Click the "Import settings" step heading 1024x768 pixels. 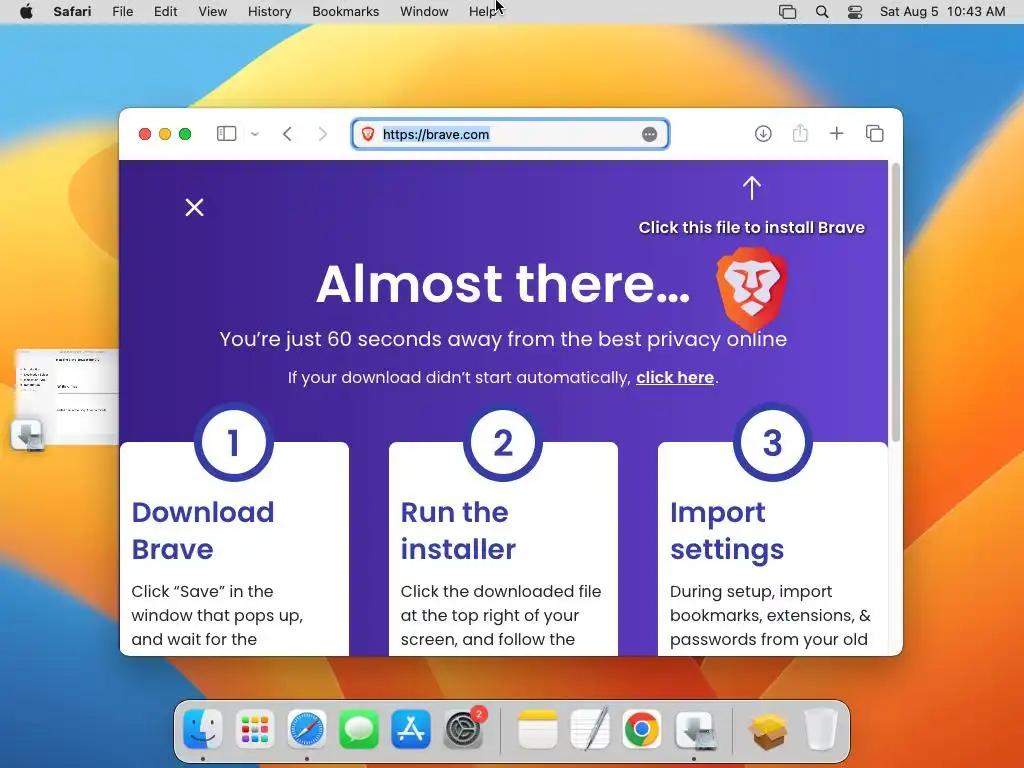727,530
